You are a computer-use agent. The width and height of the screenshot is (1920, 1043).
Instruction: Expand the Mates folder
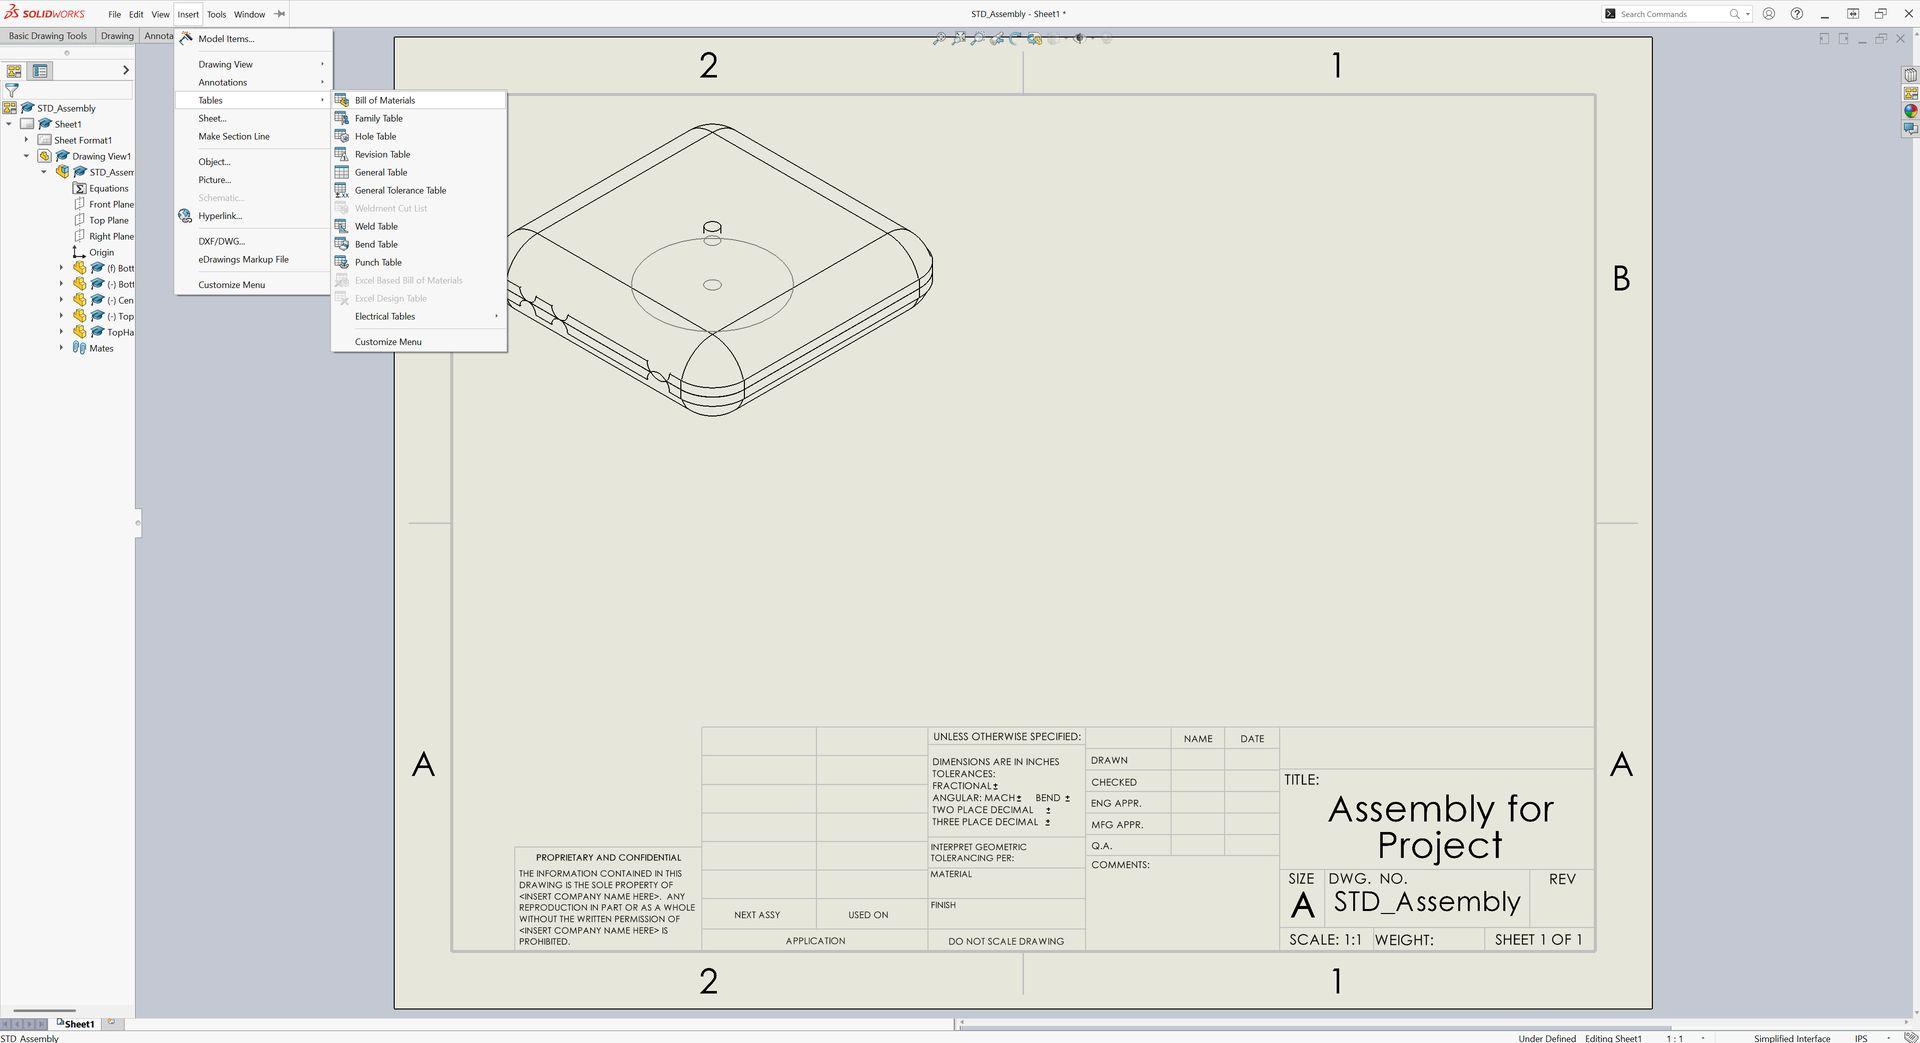(x=61, y=348)
